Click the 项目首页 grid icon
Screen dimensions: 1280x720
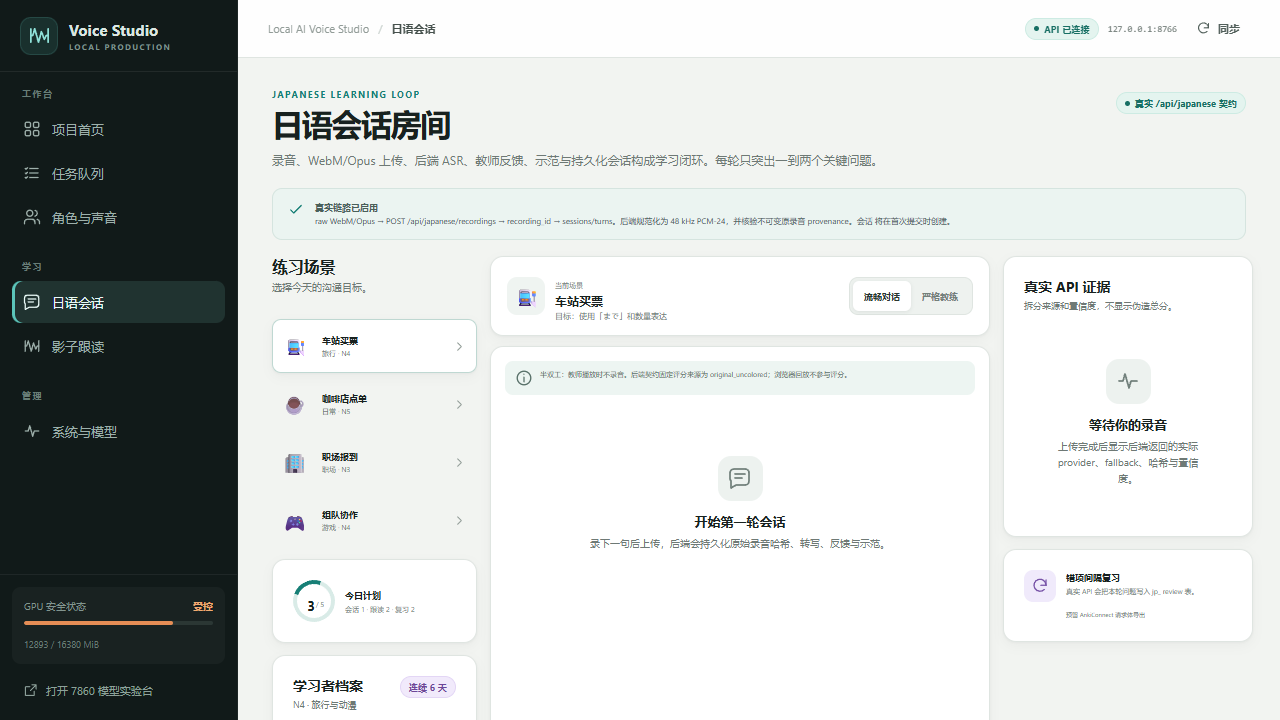(x=32, y=129)
